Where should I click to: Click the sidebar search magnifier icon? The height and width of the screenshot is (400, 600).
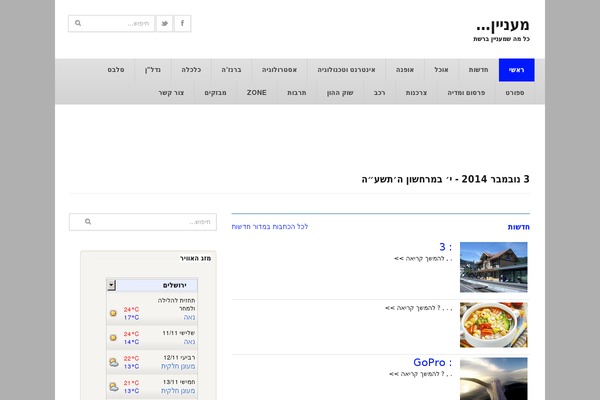coord(88,222)
